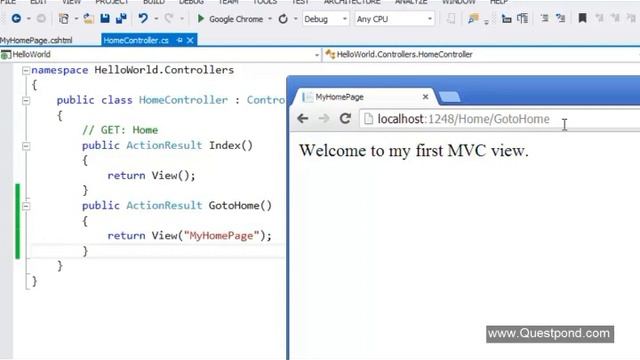The image size is (640, 360).
Task: Open the Undo history dropdown arrow
Action: (156, 19)
